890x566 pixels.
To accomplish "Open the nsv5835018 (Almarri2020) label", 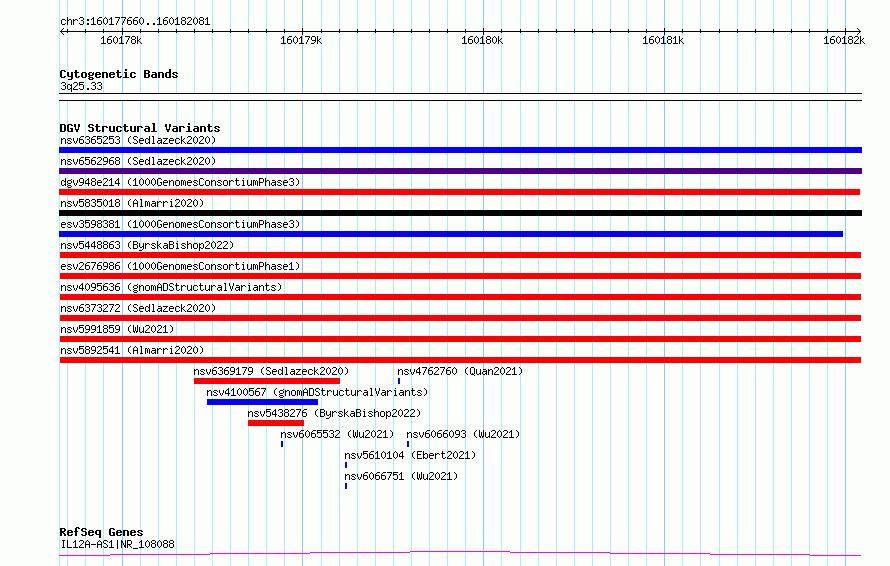I will [132, 203].
